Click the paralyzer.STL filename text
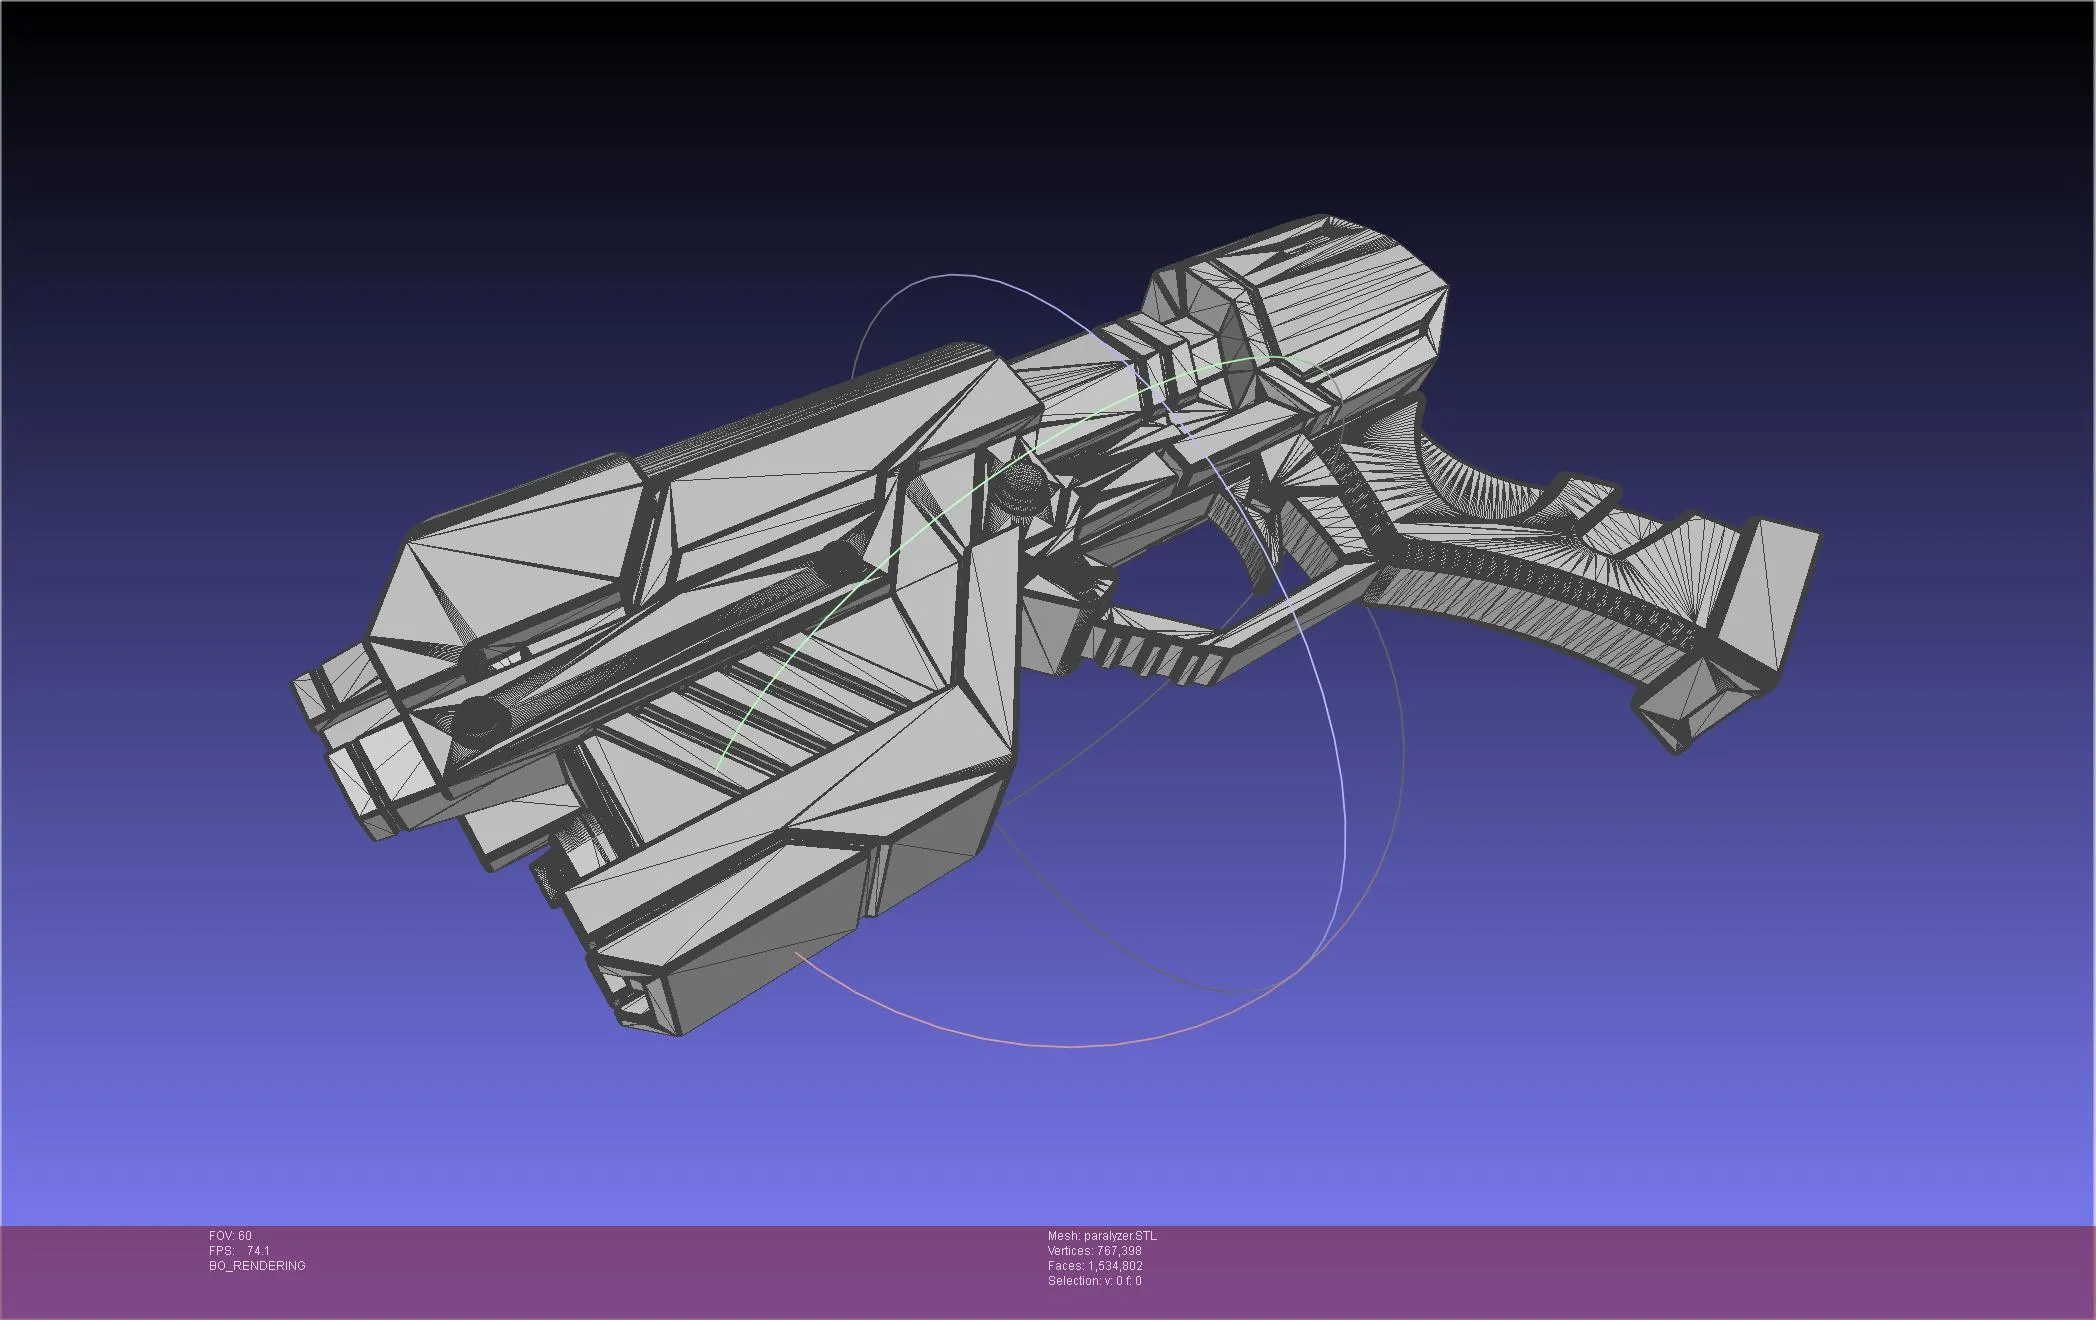The height and width of the screenshot is (1320, 2096). pyautogui.click(x=1120, y=1234)
